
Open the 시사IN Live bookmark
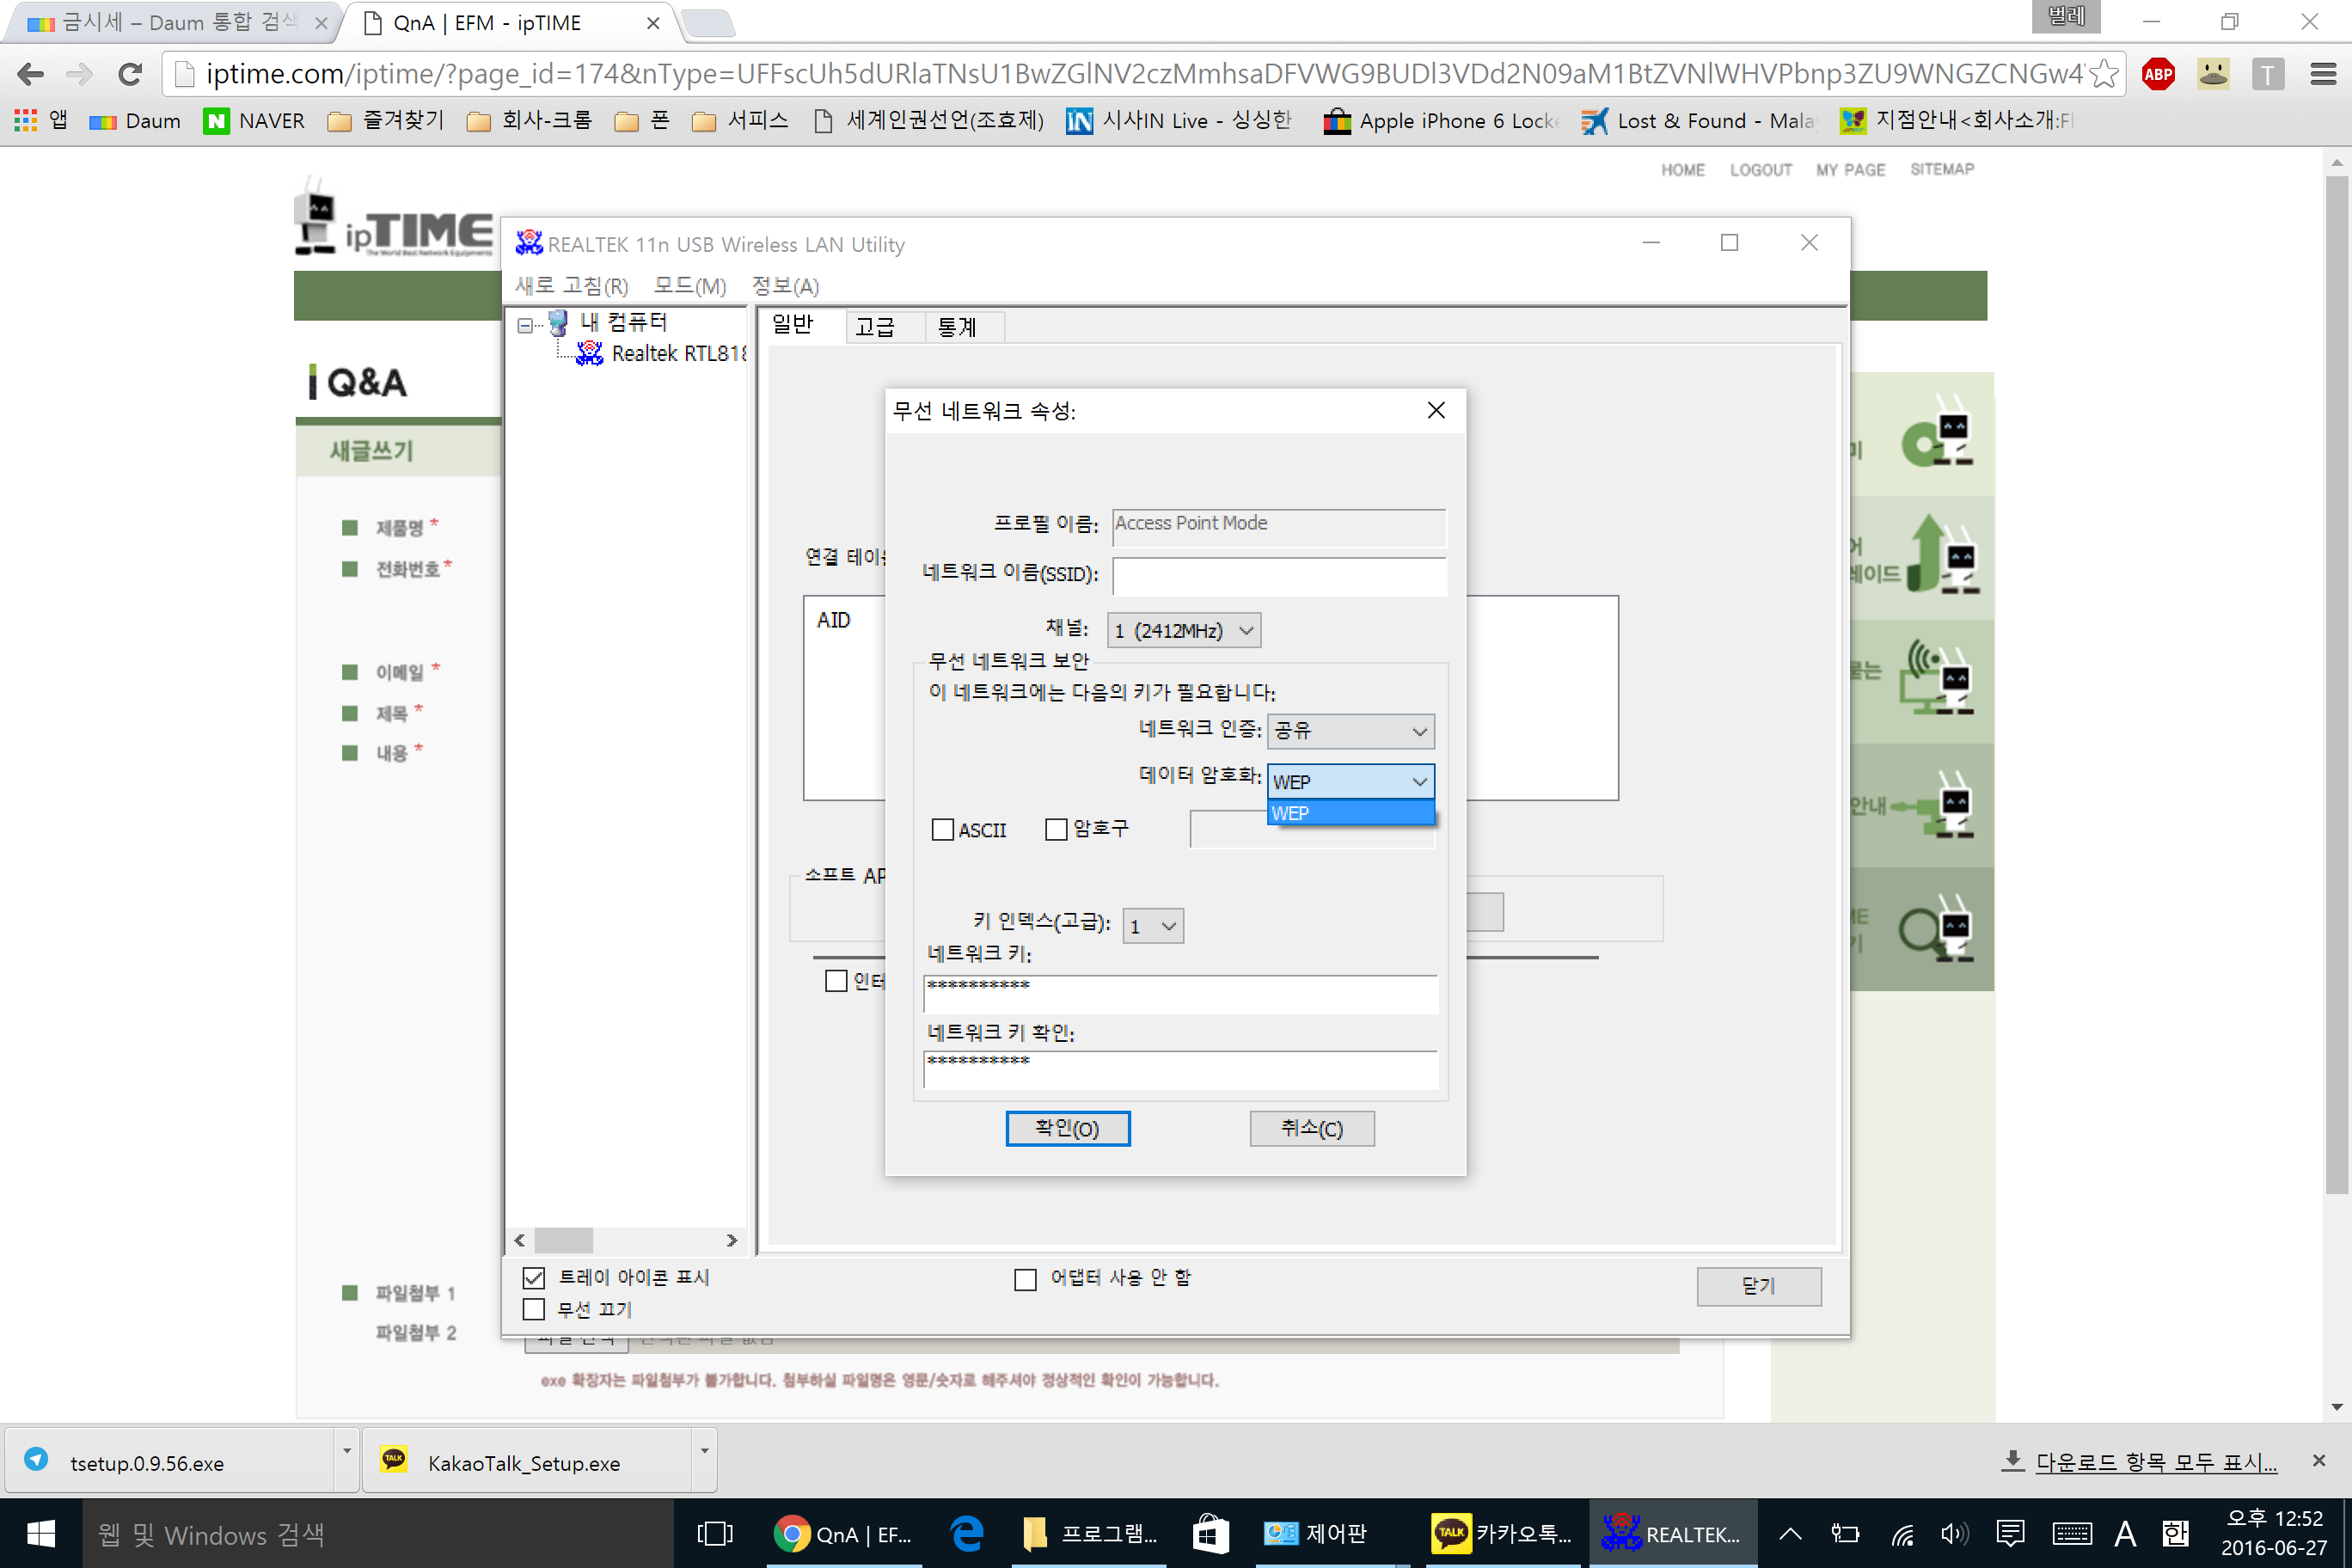(x=1179, y=121)
